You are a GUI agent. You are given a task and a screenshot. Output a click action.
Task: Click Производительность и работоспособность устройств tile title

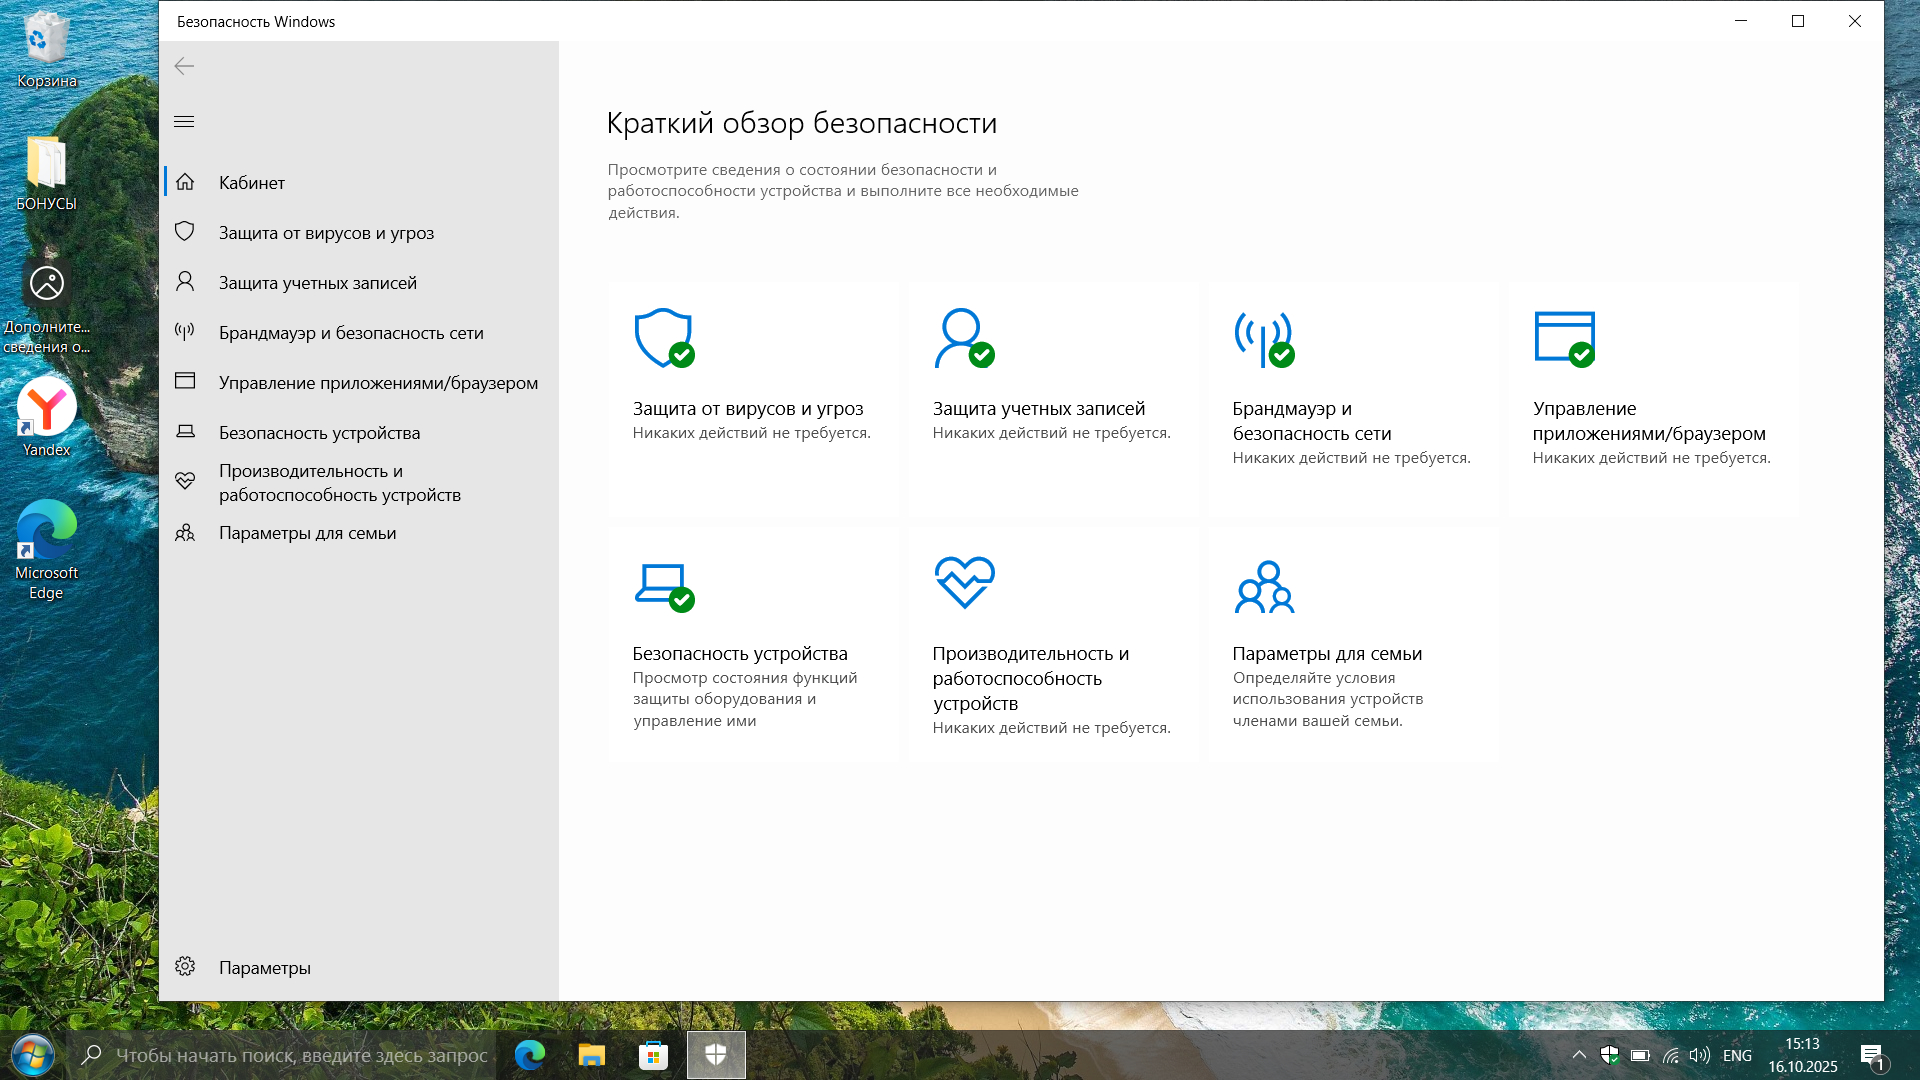(1030, 678)
